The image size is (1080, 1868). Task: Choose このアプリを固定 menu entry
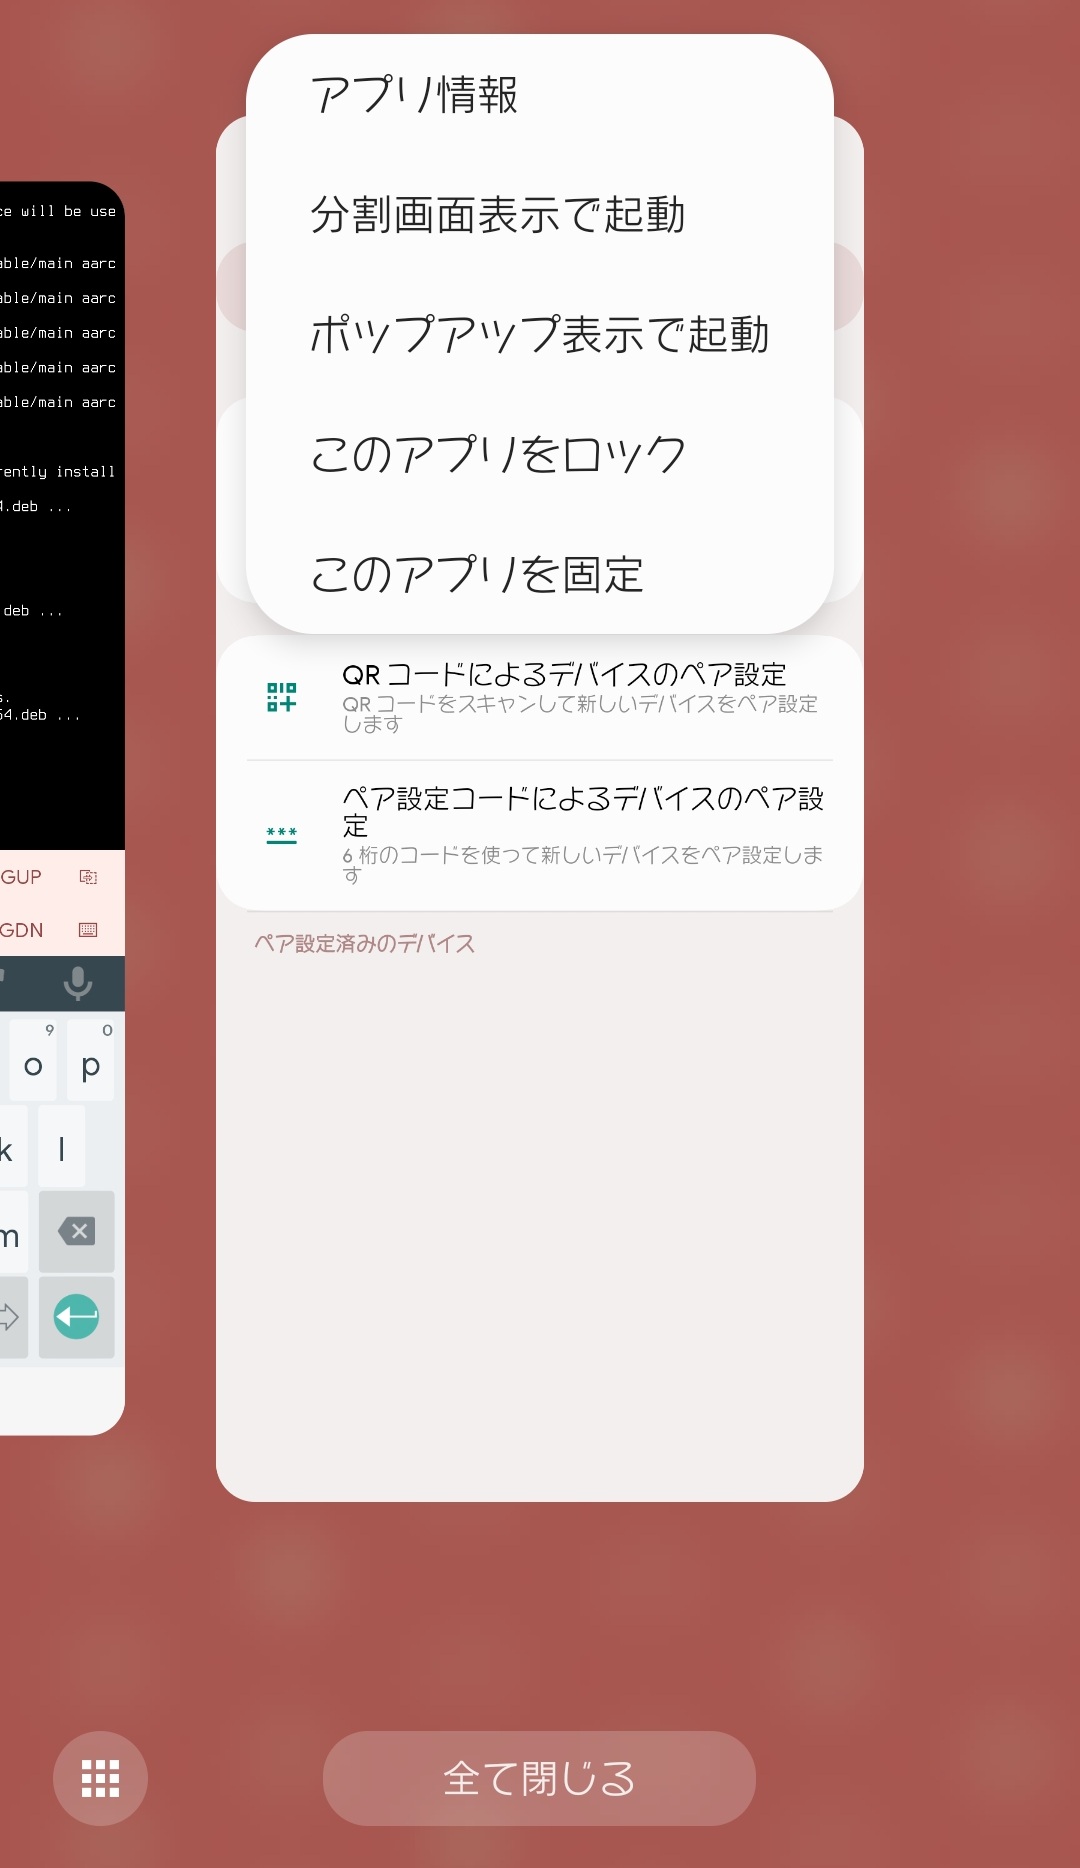point(476,575)
